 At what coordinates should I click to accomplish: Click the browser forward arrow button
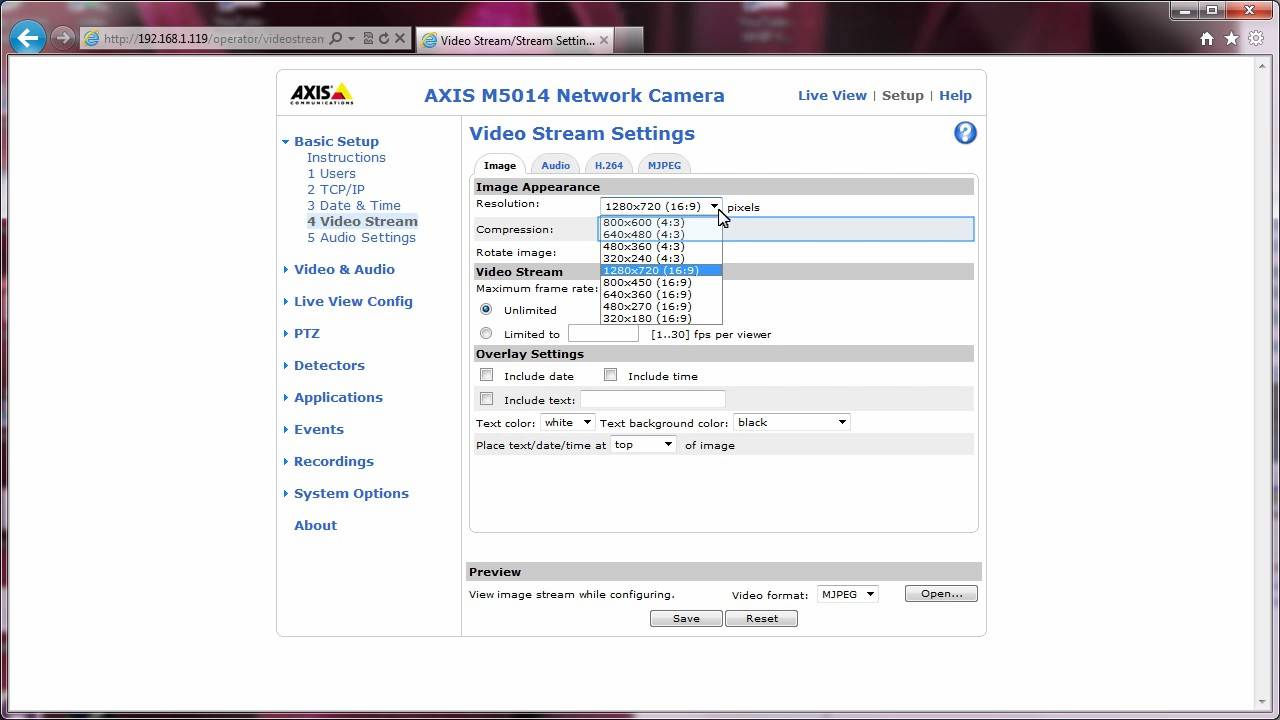click(x=62, y=39)
